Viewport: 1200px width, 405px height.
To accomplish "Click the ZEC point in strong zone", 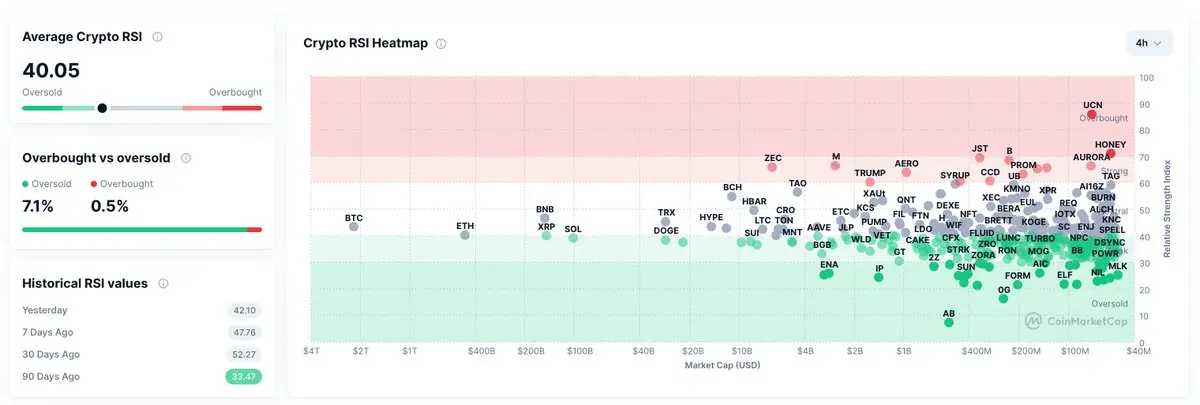I will click(x=772, y=168).
